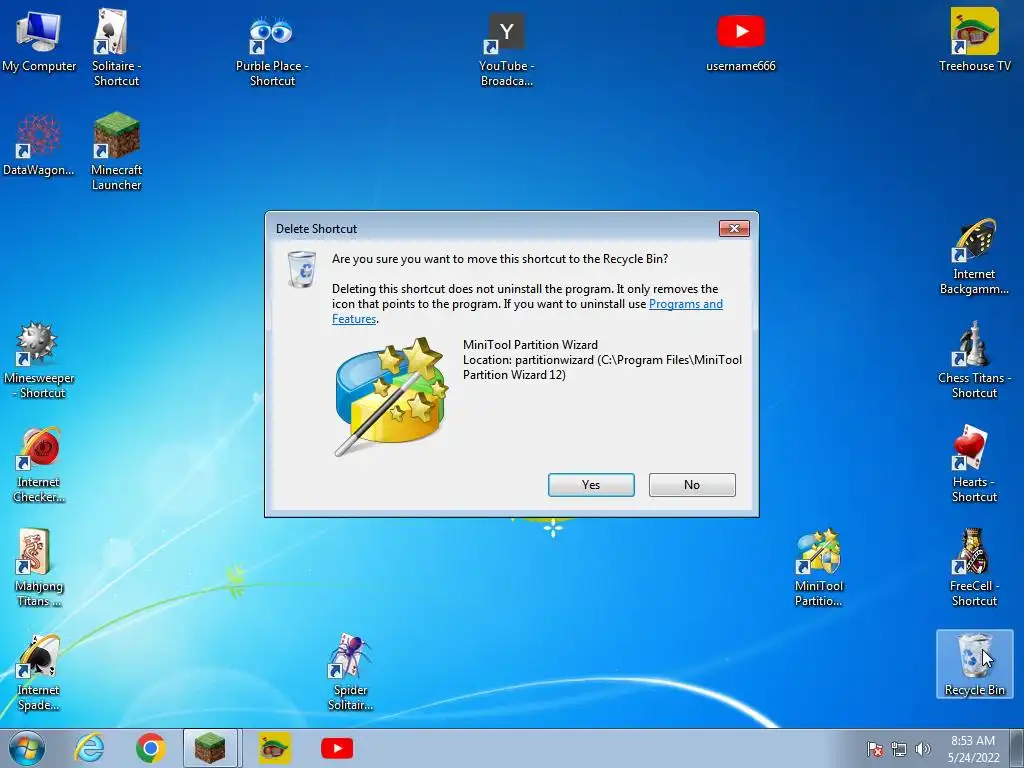Select the MiniTool Partition desktop shortcut
Image resolution: width=1024 pixels, height=768 pixels.
click(x=818, y=568)
